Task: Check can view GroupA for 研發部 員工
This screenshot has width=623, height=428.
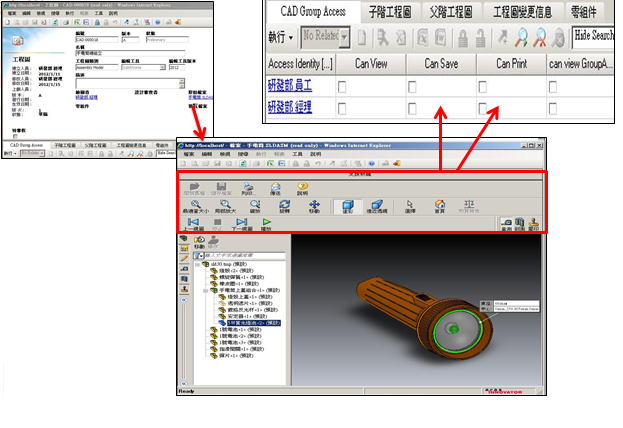Action: (x=553, y=87)
